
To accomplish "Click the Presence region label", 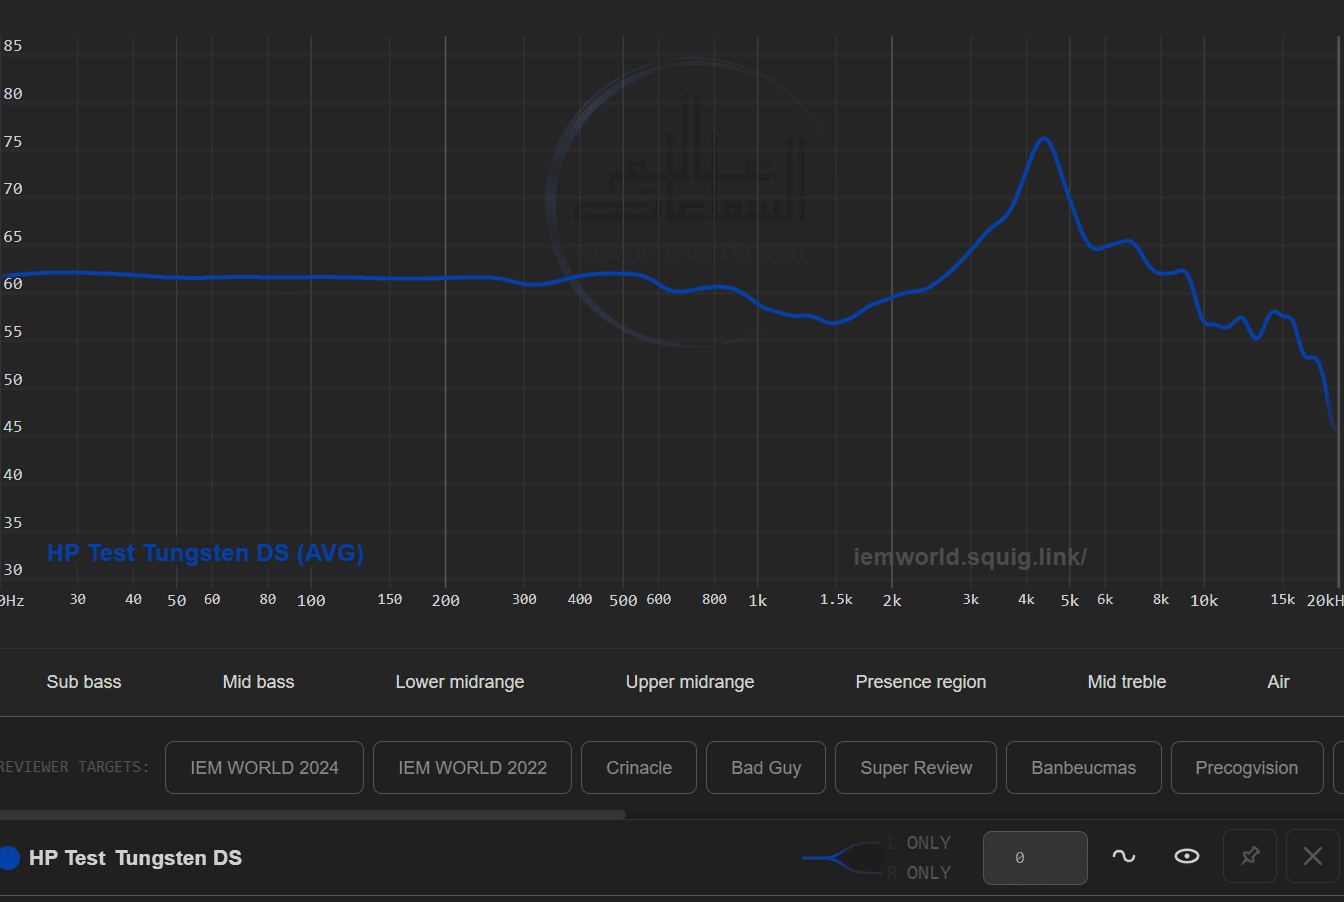I will pyautogui.click(x=921, y=682).
